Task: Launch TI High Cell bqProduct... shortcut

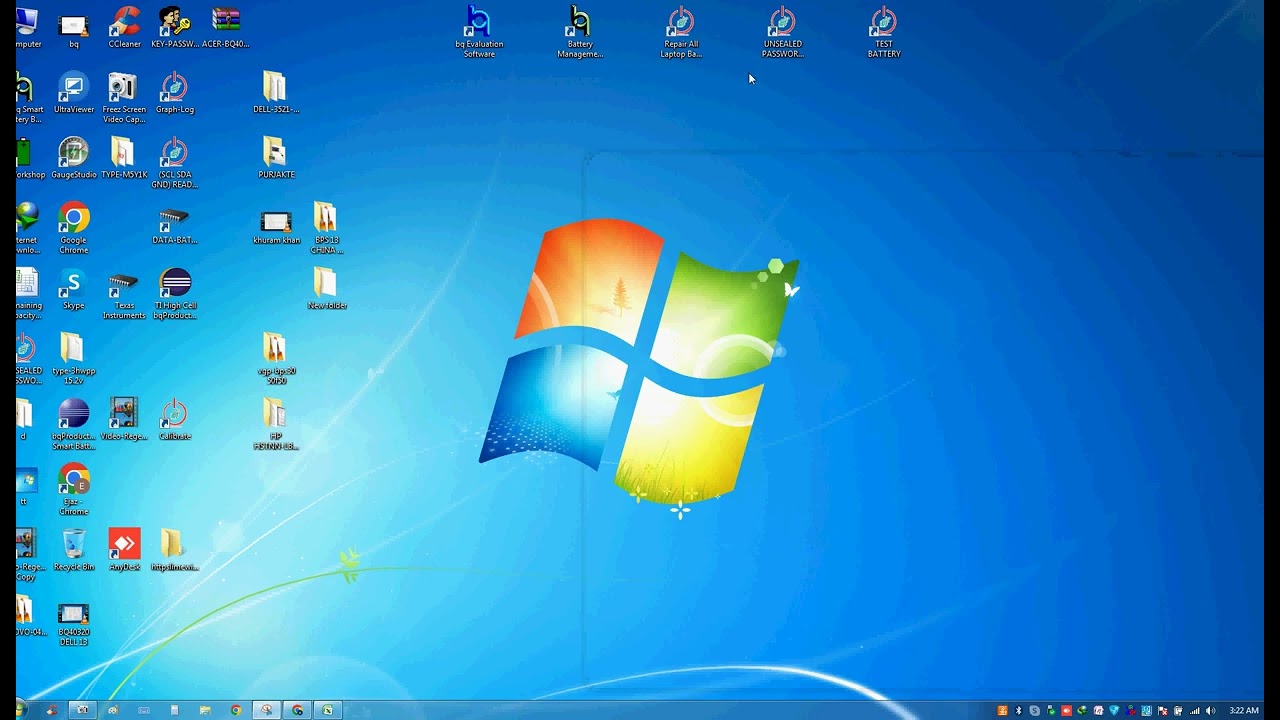Action: click(x=174, y=294)
